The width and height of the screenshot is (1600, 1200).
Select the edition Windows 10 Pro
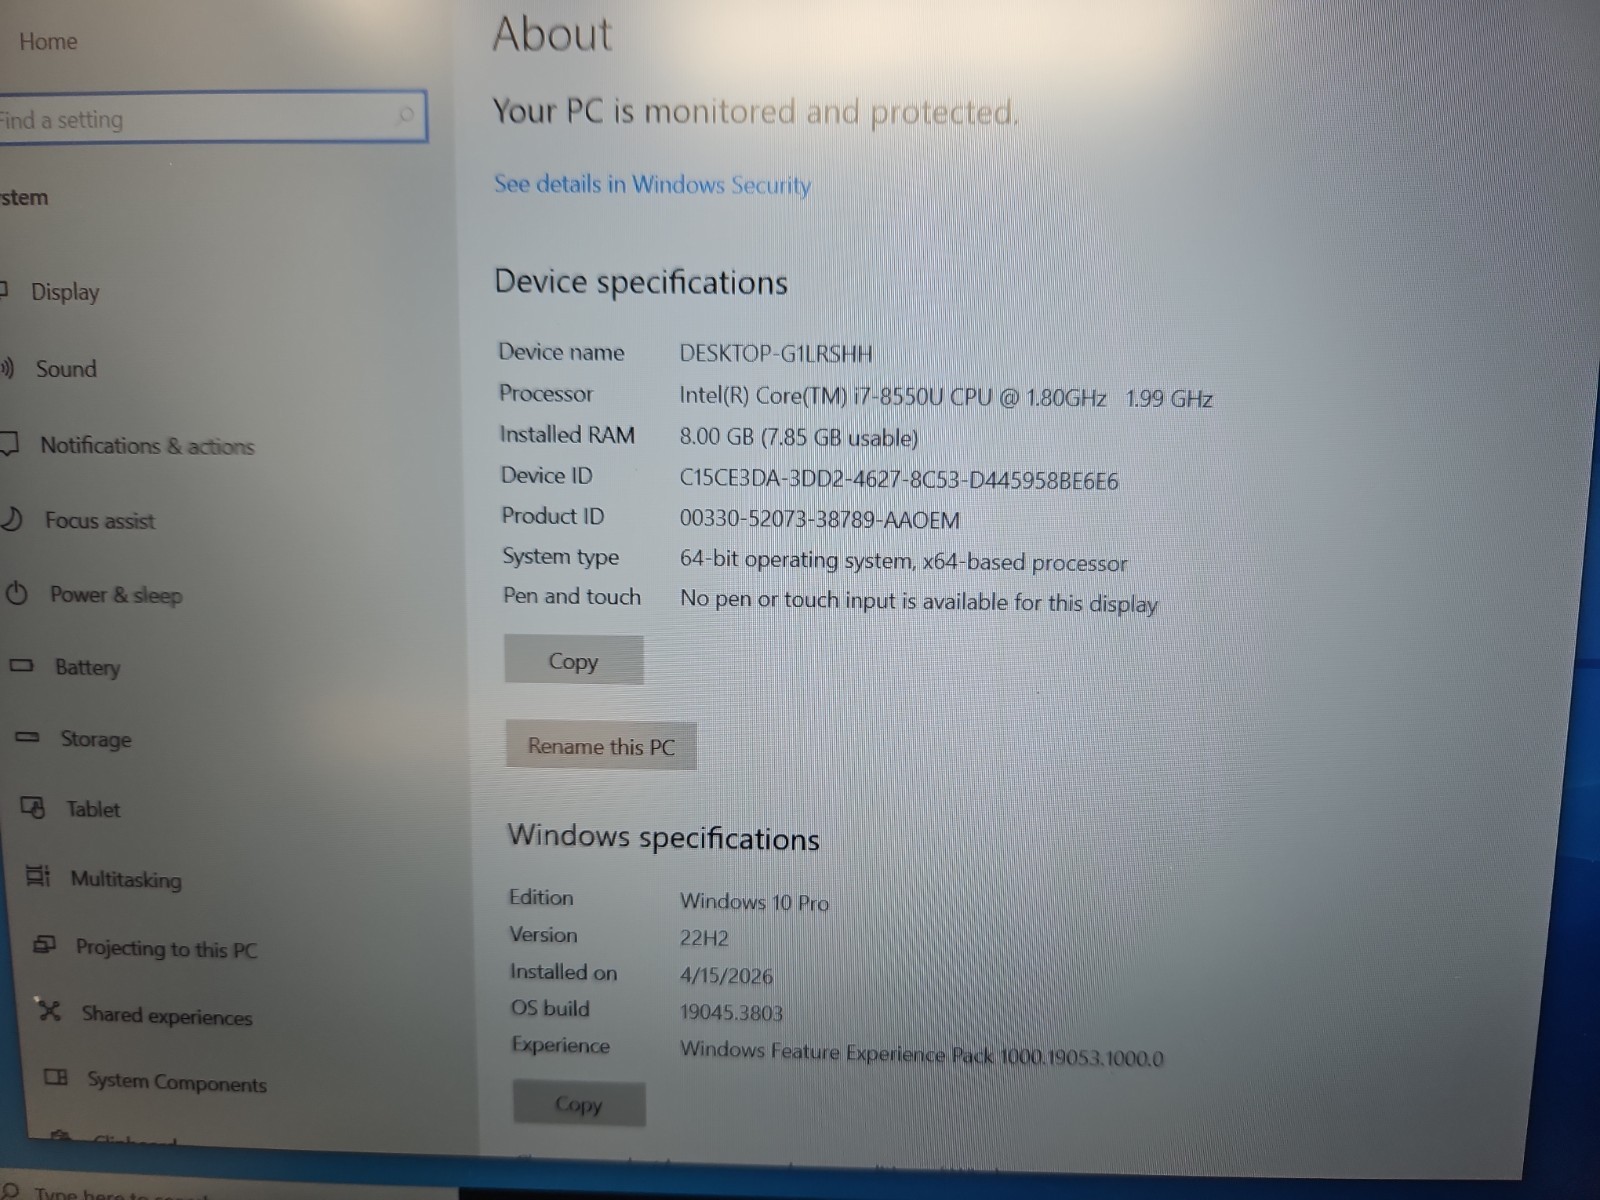[x=755, y=902]
